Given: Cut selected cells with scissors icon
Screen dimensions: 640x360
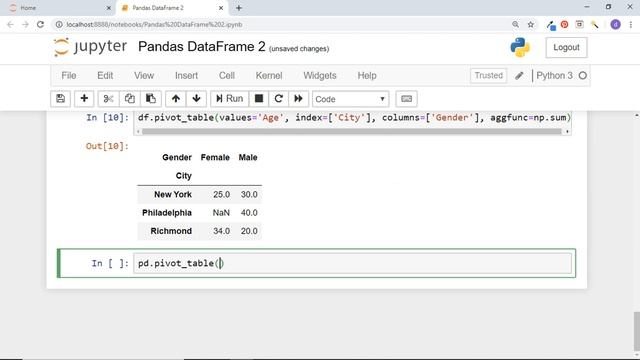Looking at the screenshot, I should pos(108,99).
